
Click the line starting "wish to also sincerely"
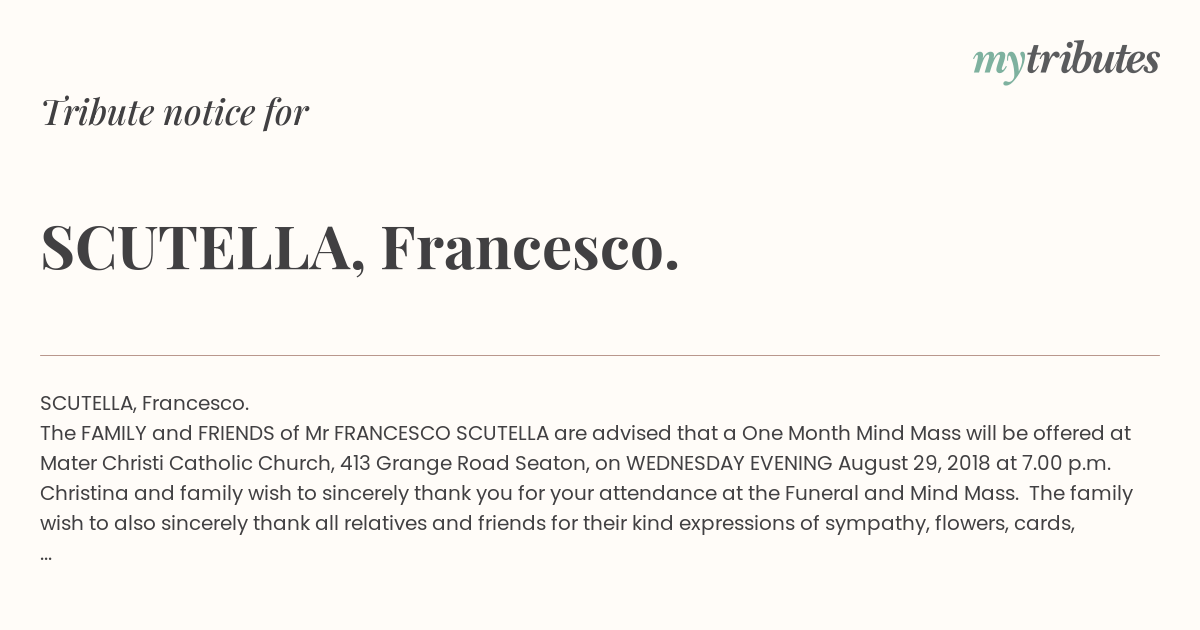point(557,523)
